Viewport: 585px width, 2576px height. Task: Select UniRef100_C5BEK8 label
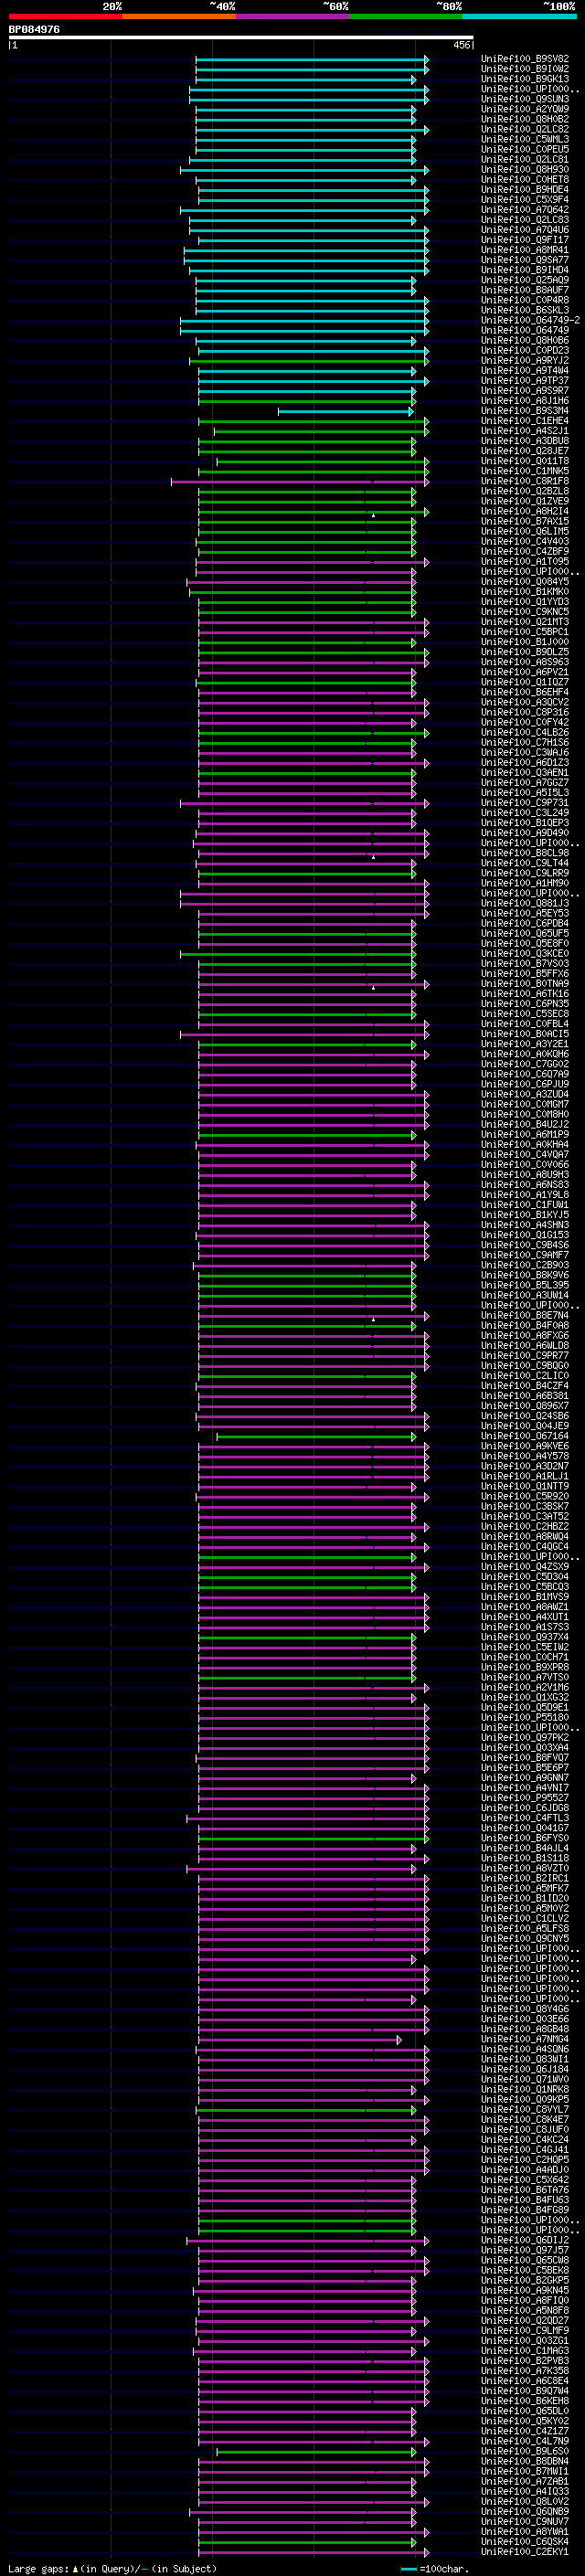pos(525,2270)
